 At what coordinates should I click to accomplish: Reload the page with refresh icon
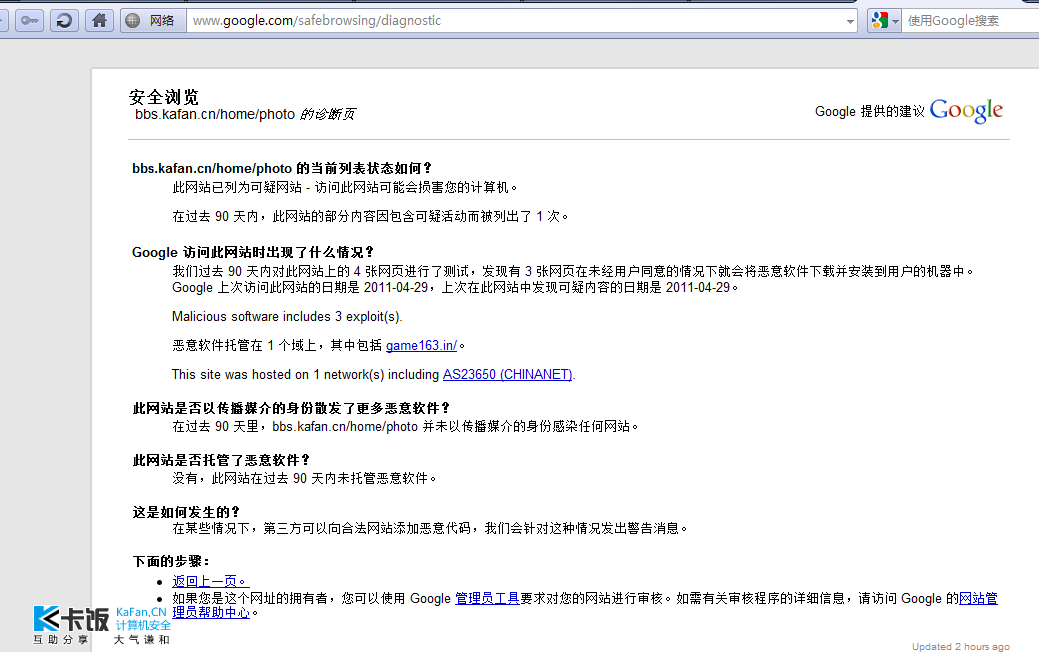[x=64, y=21]
